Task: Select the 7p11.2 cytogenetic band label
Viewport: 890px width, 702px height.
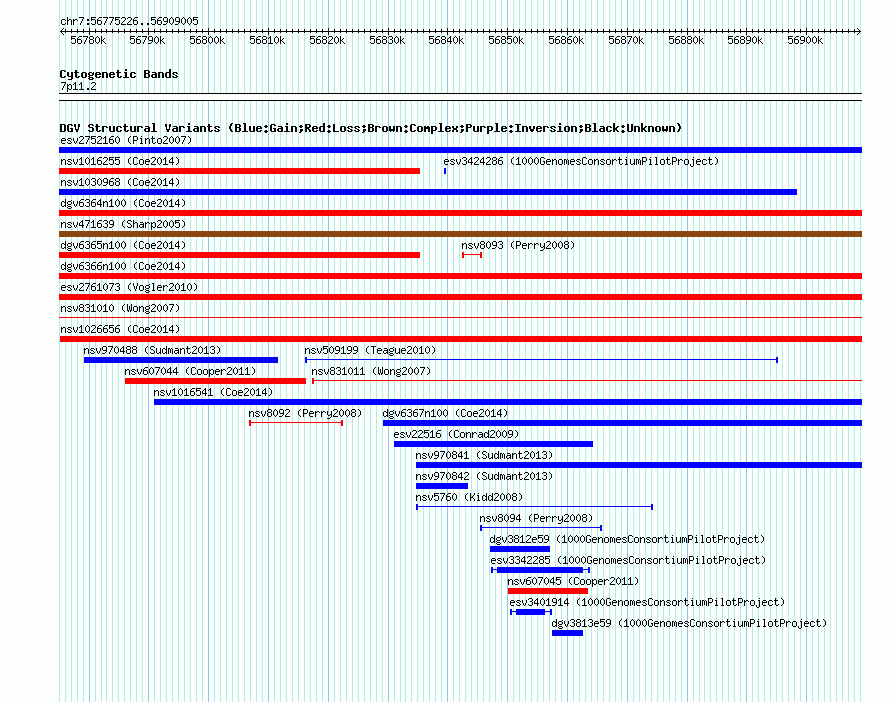Action: 78,86
